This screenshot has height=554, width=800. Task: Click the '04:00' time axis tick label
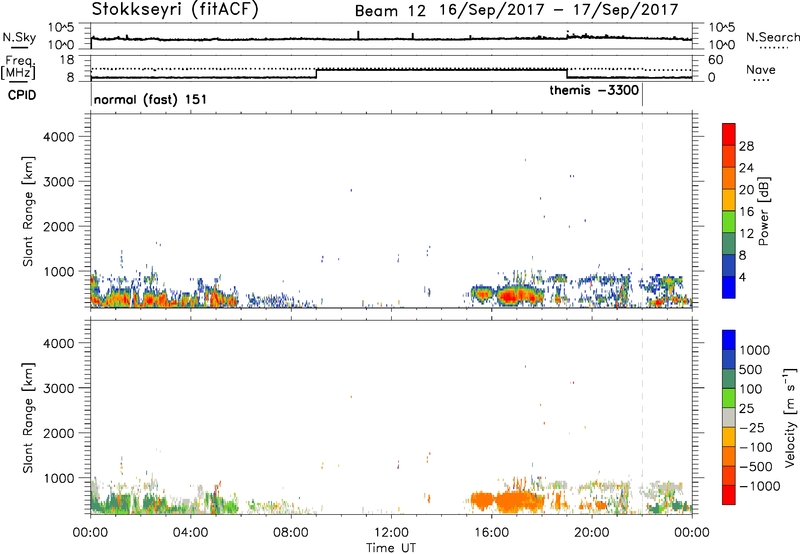click(190, 533)
